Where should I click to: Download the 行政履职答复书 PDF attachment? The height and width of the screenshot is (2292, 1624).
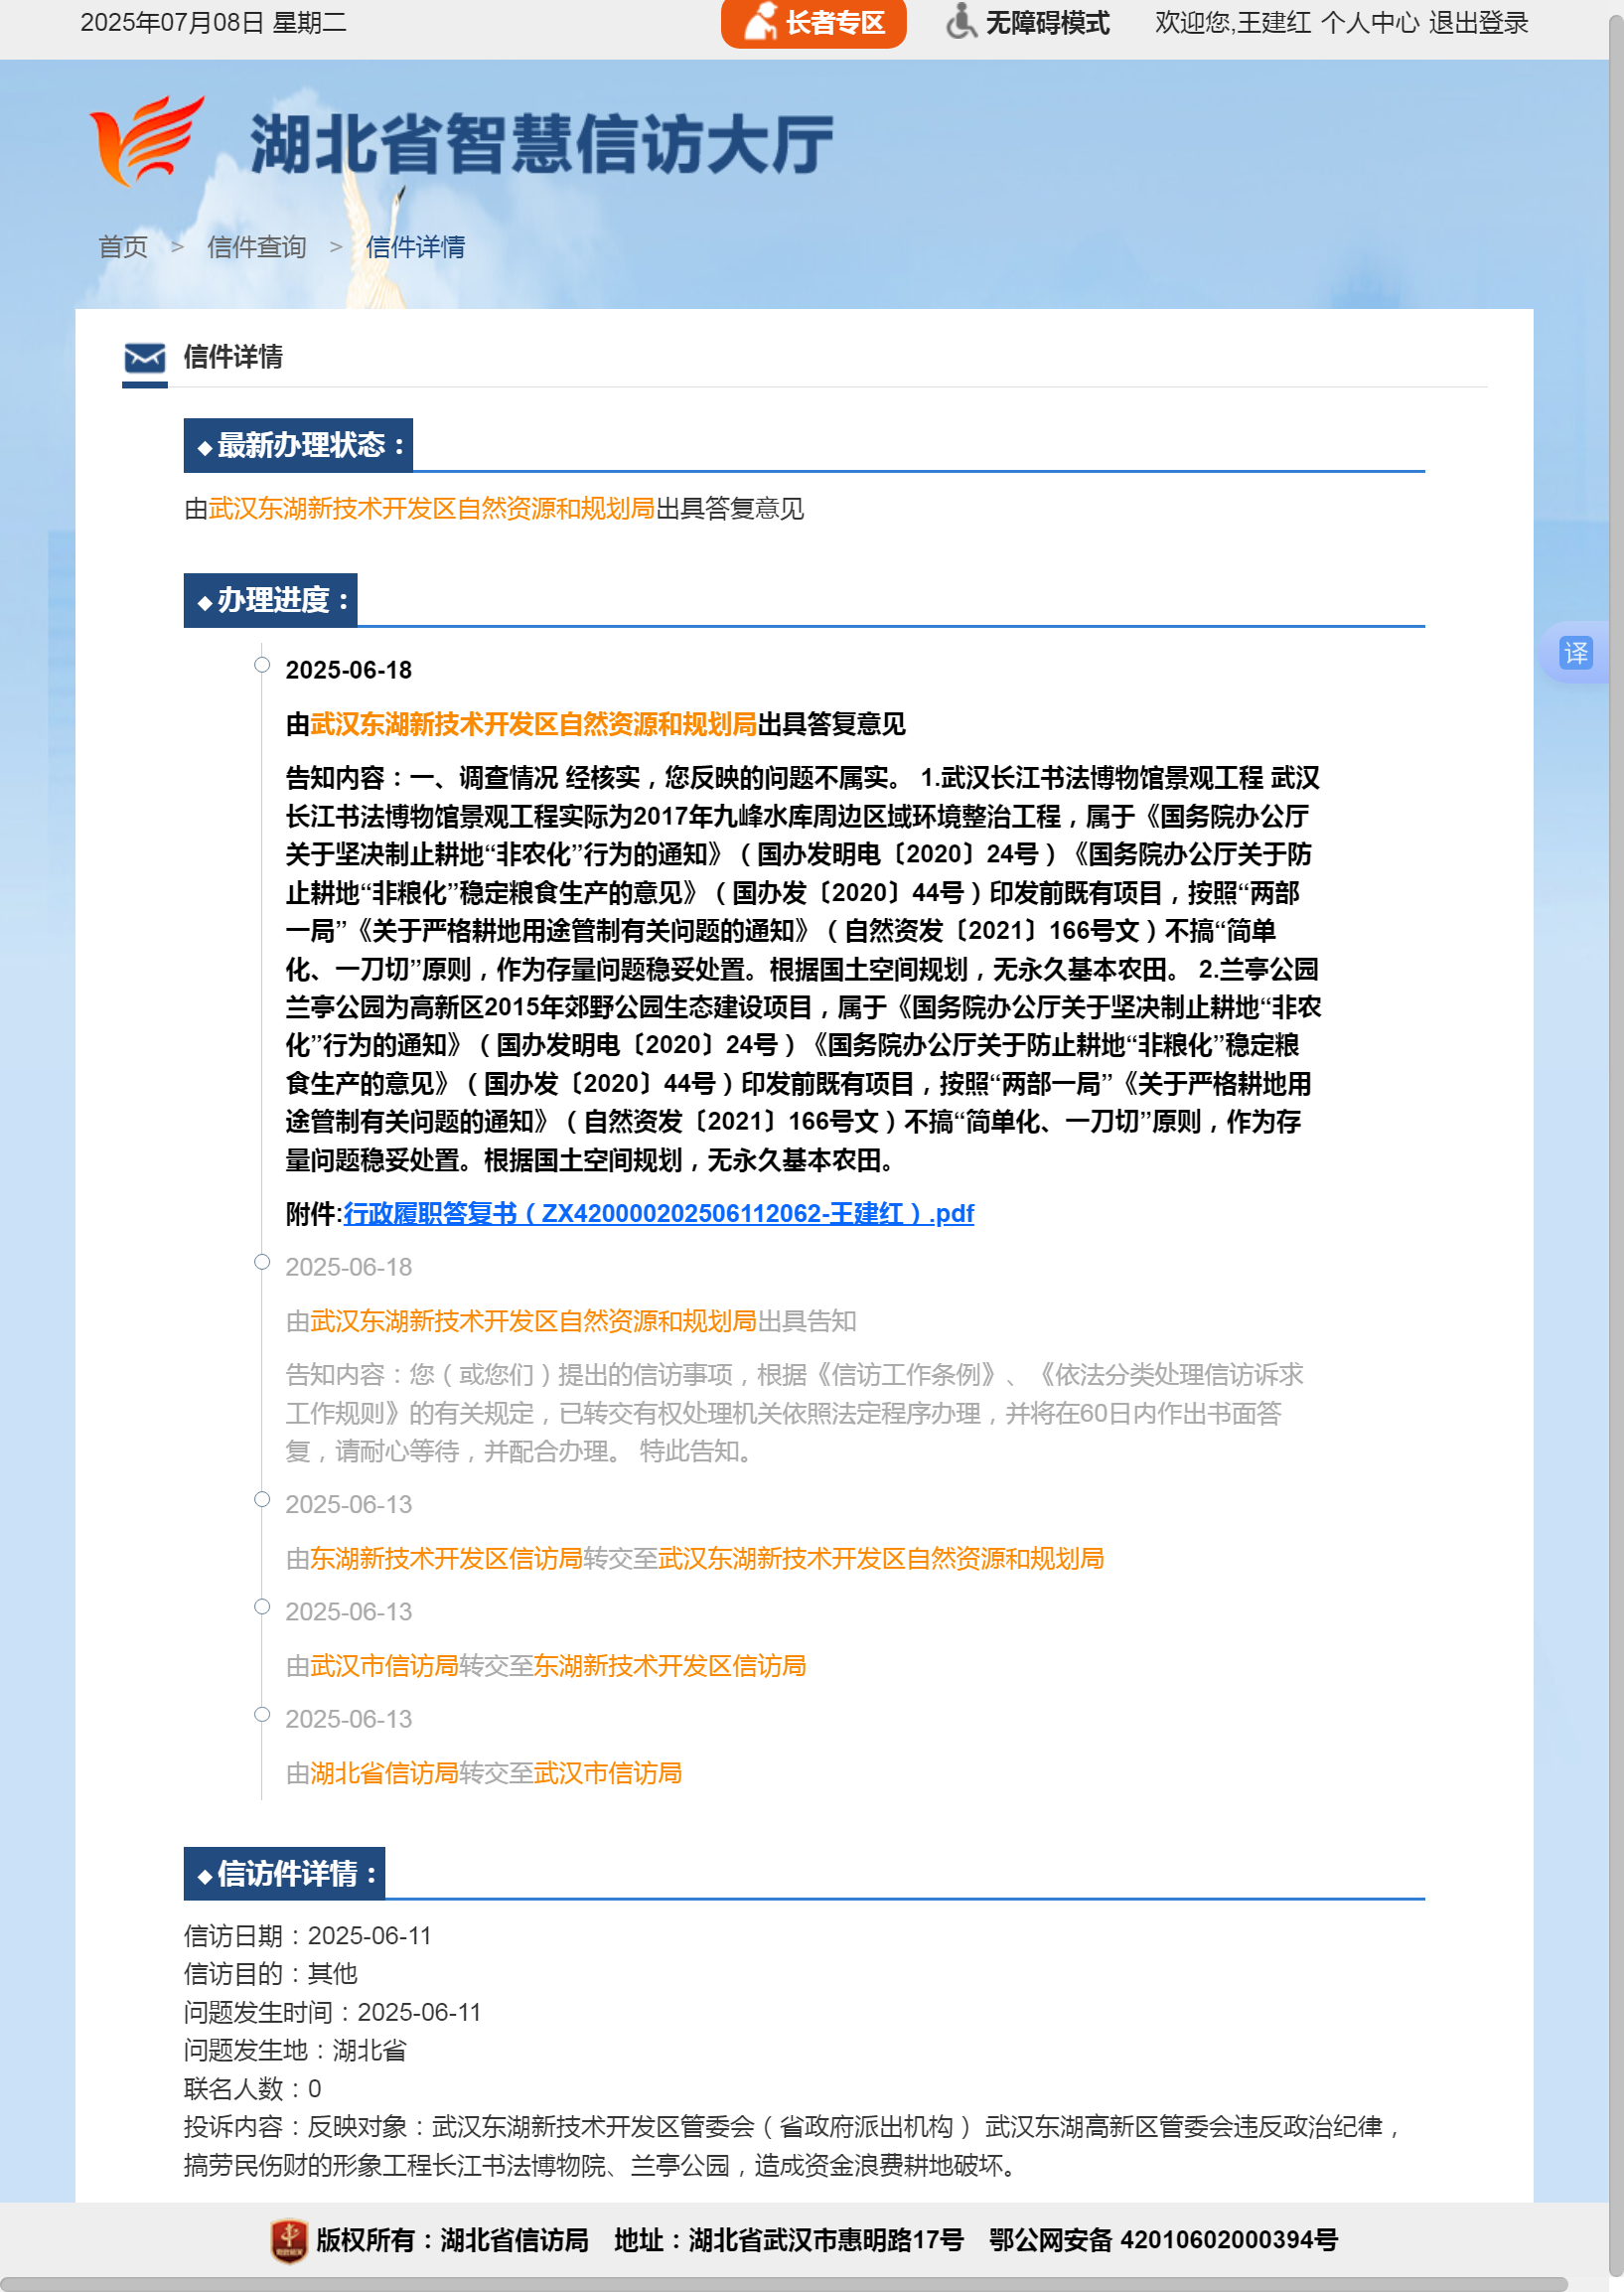click(x=658, y=1213)
